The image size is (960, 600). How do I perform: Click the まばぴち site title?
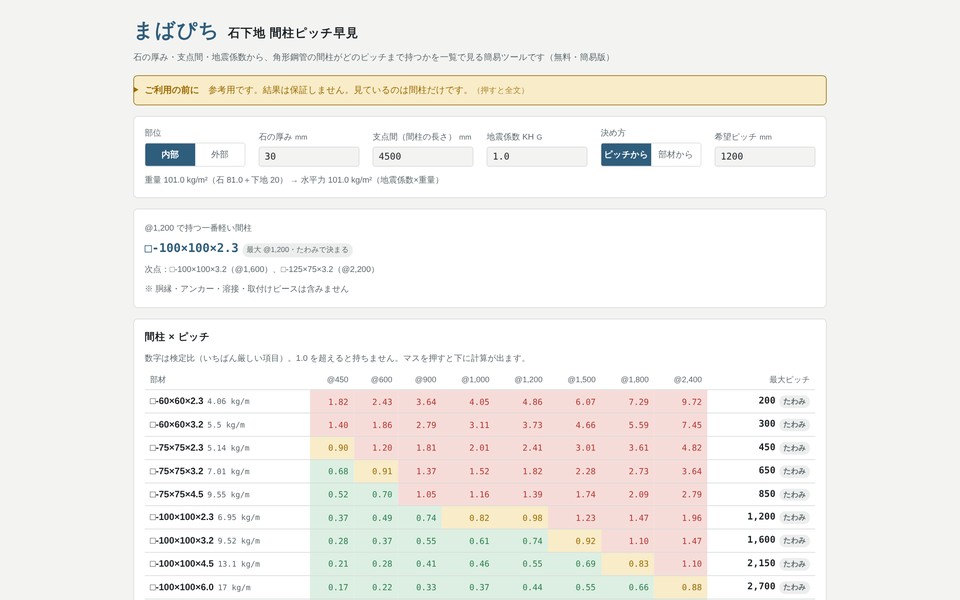coord(176,31)
